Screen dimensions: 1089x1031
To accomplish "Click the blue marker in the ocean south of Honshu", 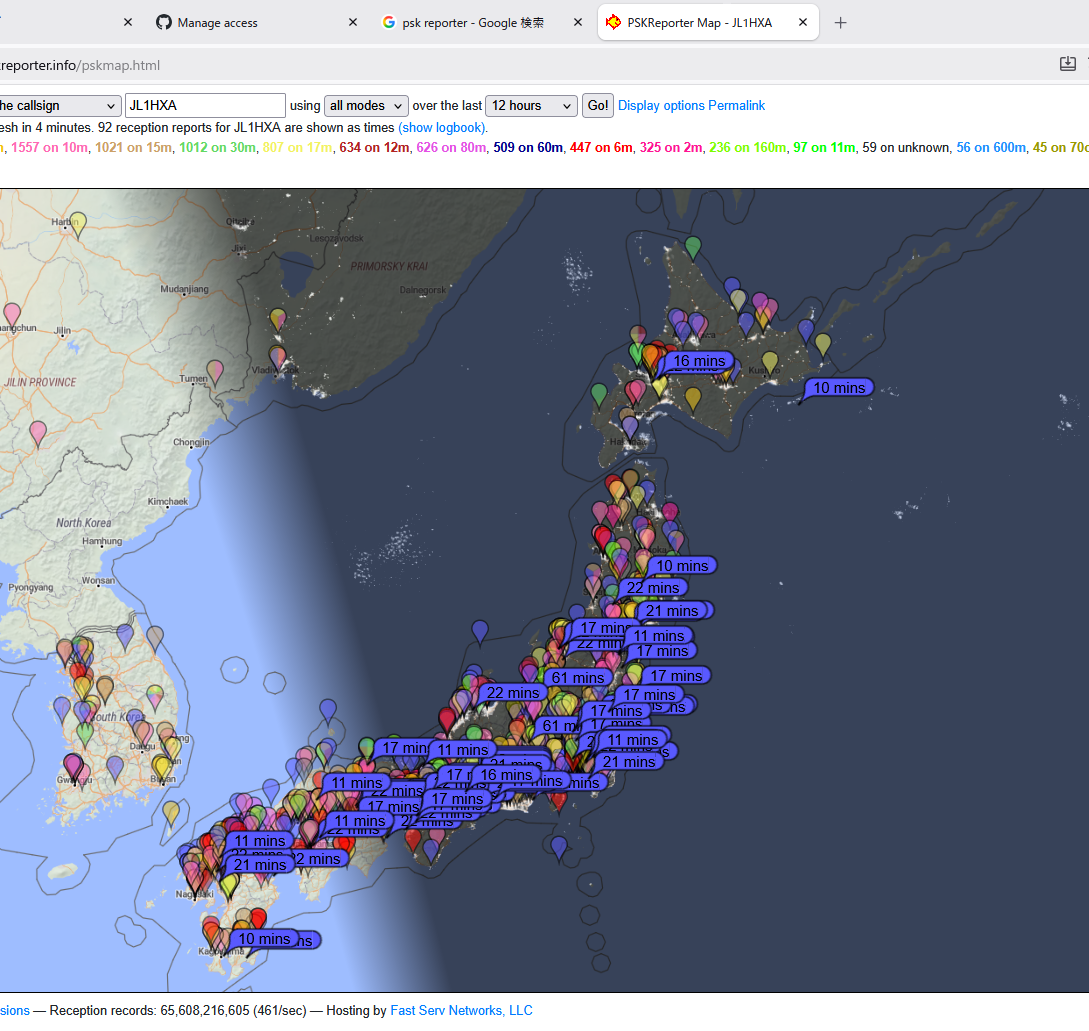I will click(559, 847).
